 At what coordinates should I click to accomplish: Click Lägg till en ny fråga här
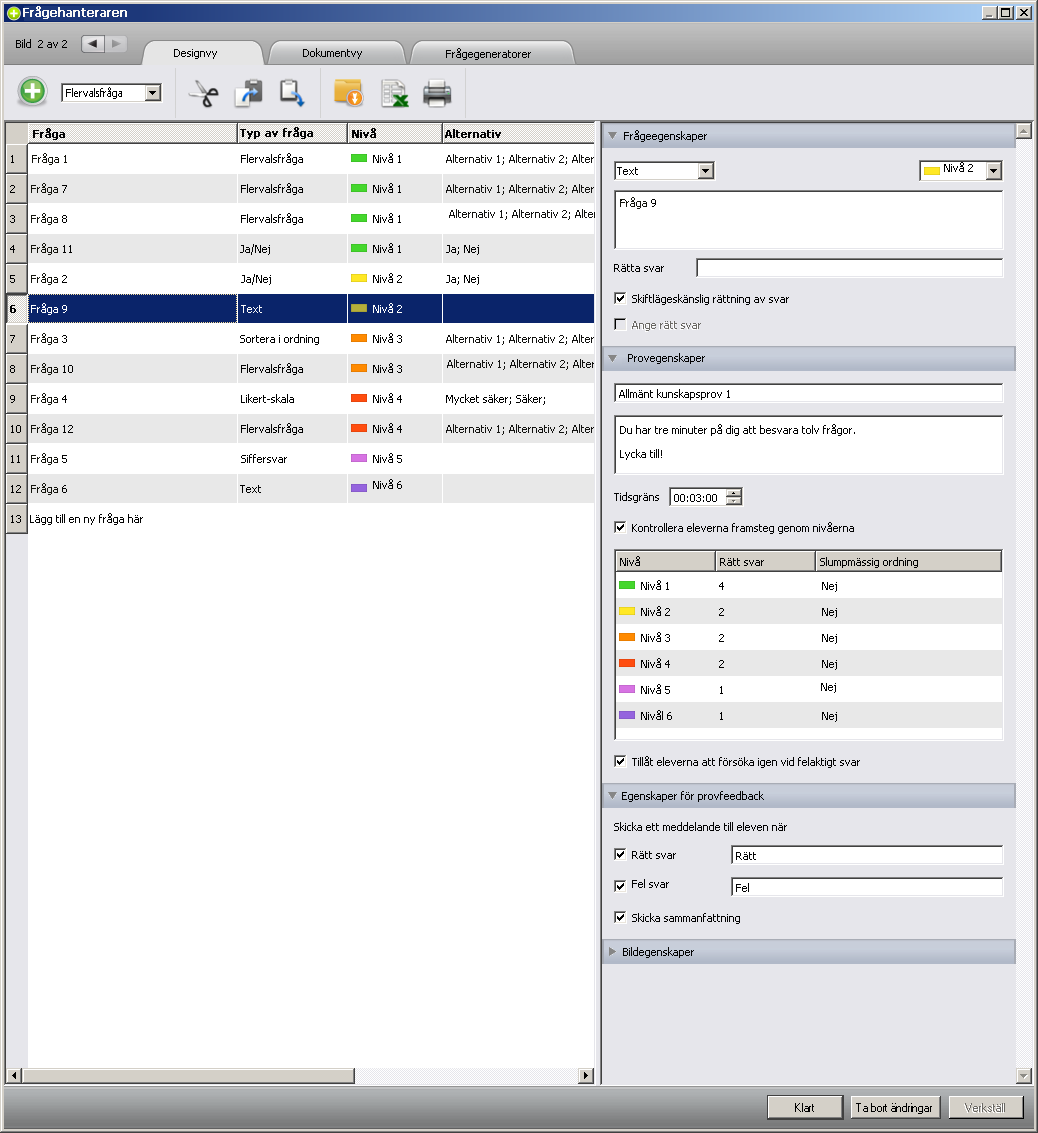click(x=86, y=519)
